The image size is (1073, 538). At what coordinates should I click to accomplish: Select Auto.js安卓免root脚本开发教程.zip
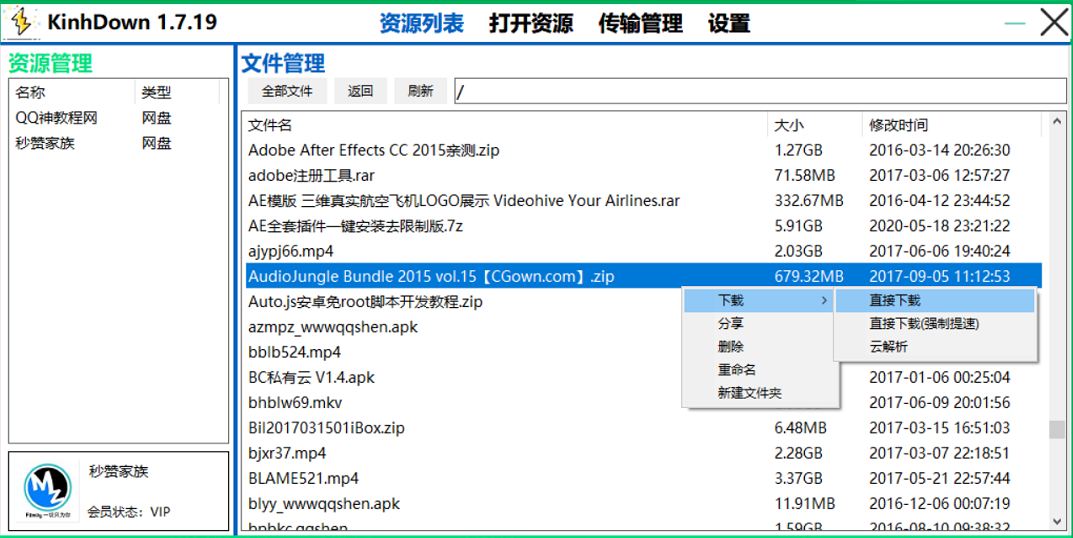coord(365,302)
